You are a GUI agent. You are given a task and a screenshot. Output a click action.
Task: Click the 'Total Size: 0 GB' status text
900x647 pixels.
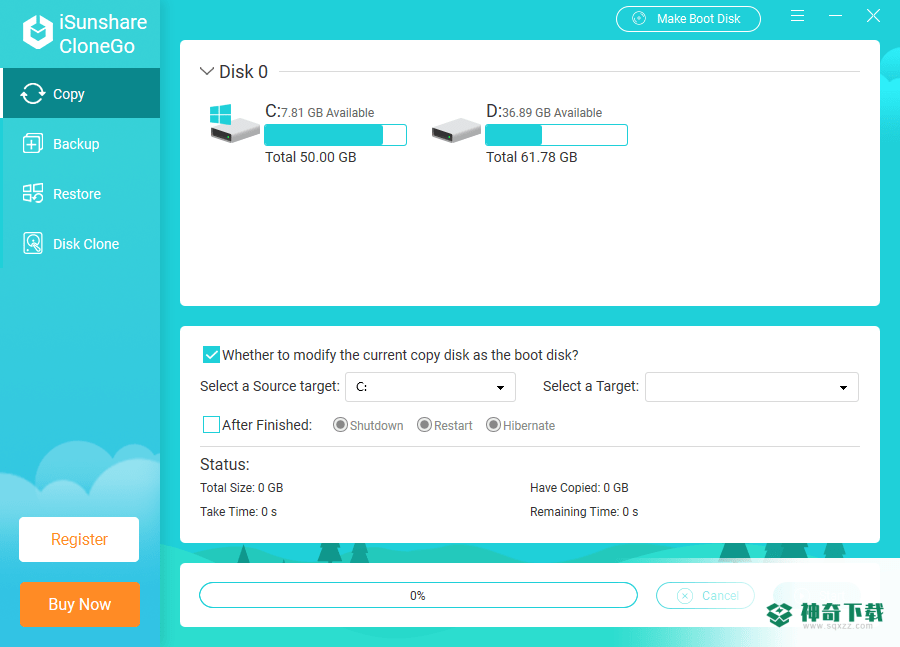242,488
